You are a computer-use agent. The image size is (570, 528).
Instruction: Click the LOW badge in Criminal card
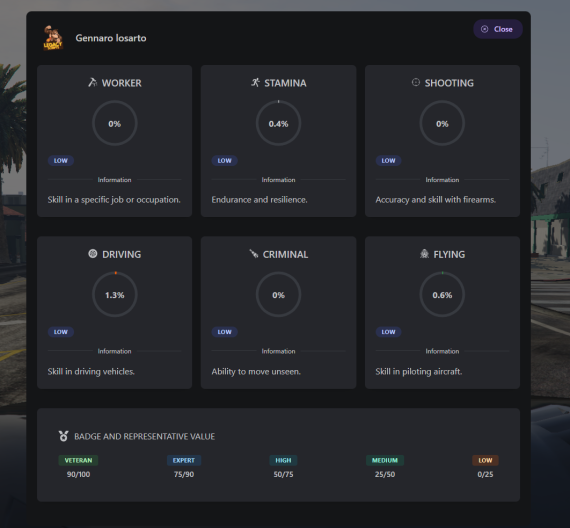pos(225,332)
